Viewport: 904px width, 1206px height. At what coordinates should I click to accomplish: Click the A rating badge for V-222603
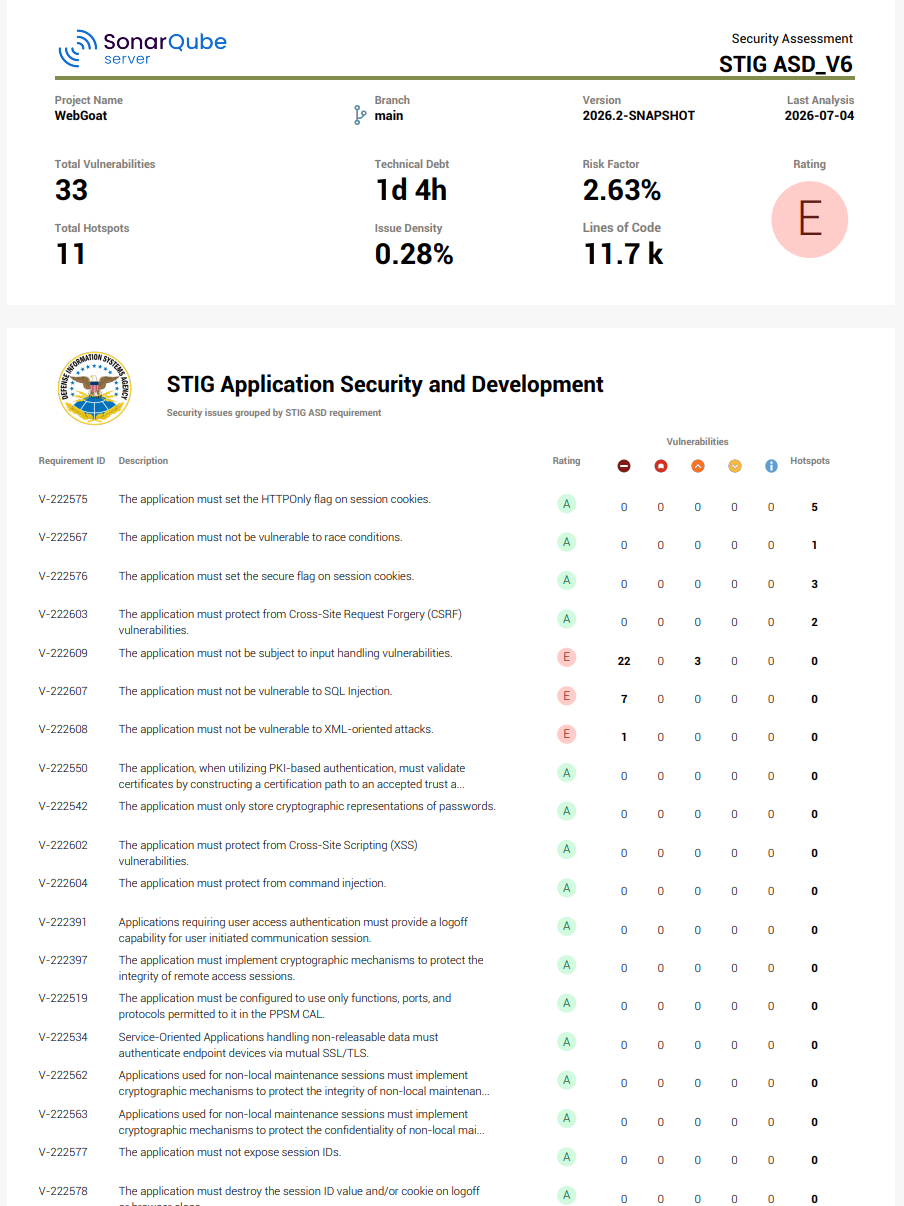pos(567,619)
